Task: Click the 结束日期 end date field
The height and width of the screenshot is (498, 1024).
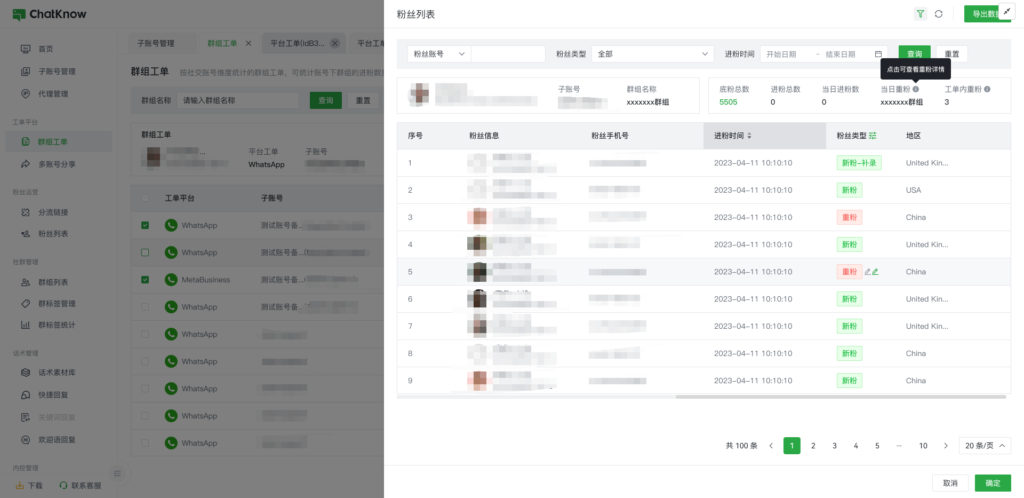Action: click(840, 54)
